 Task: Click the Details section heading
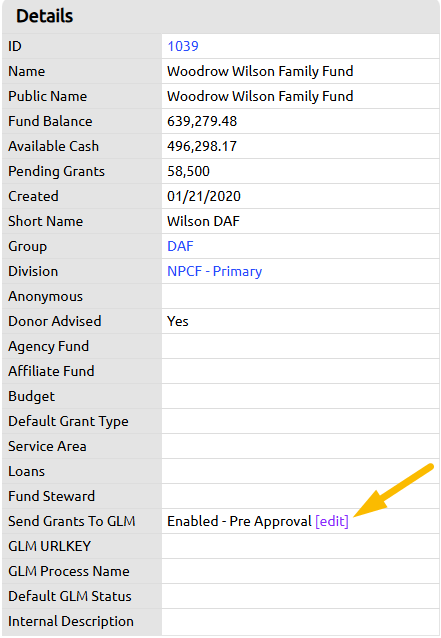[x=45, y=16]
